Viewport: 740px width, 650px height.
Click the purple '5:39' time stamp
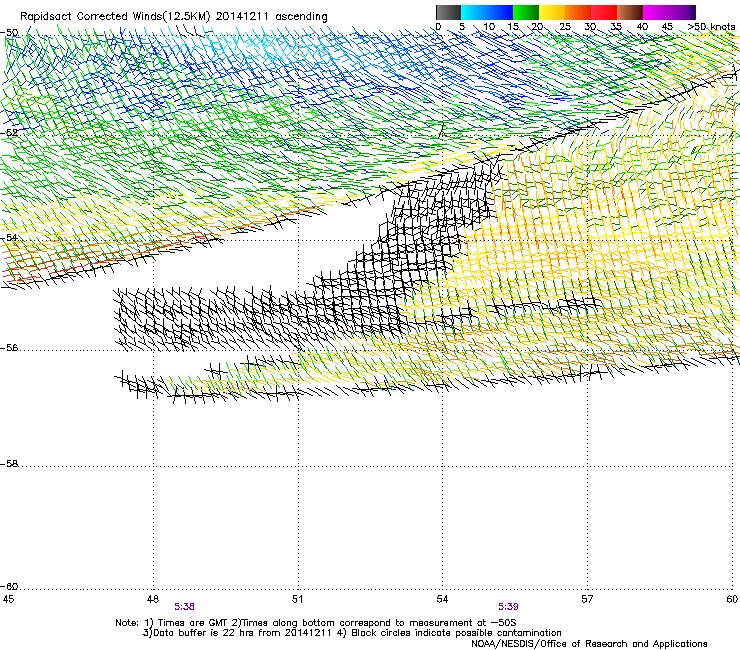point(508,607)
